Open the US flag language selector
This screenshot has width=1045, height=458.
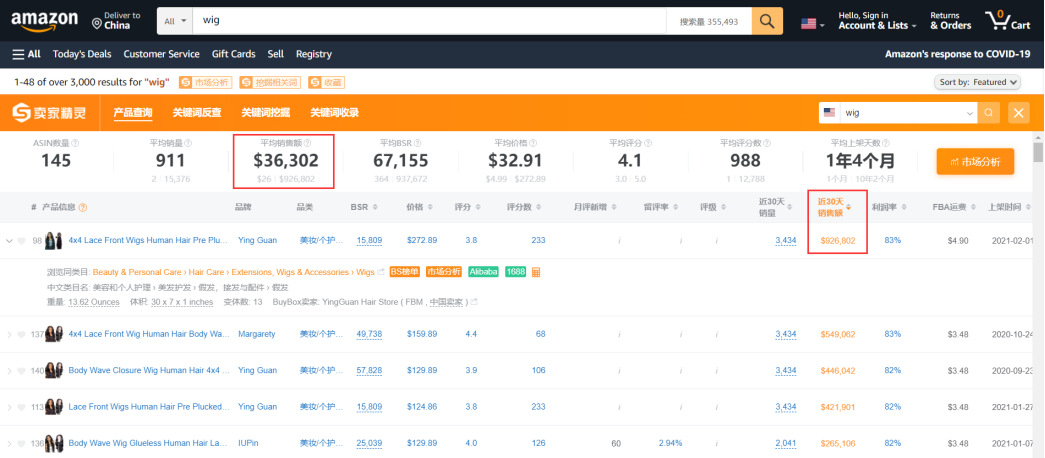pos(812,24)
